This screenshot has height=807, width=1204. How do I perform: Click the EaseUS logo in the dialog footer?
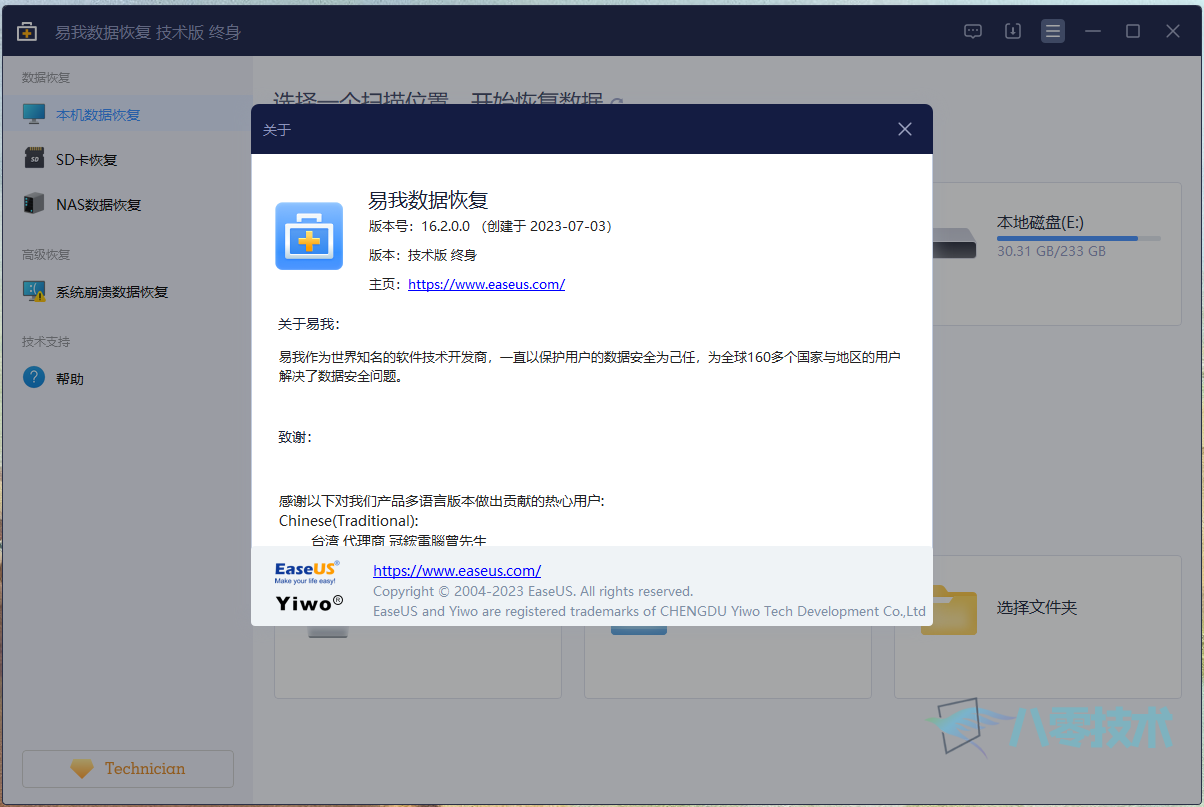(307, 572)
